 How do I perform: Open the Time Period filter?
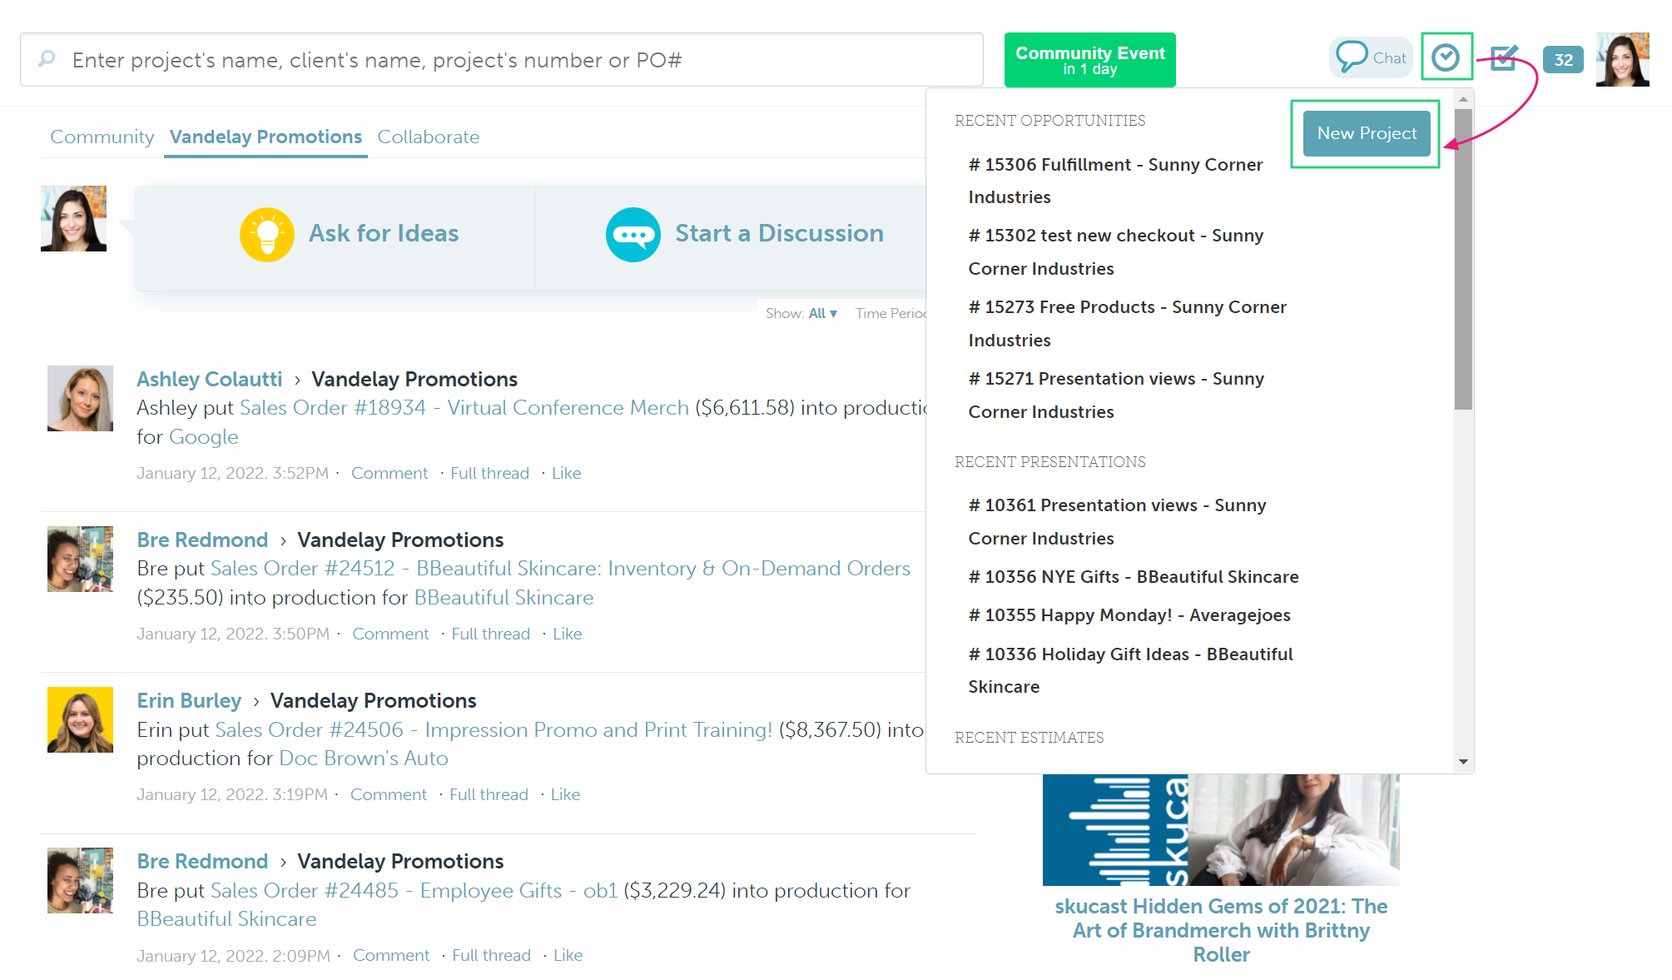pyautogui.click(x=891, y=313)
